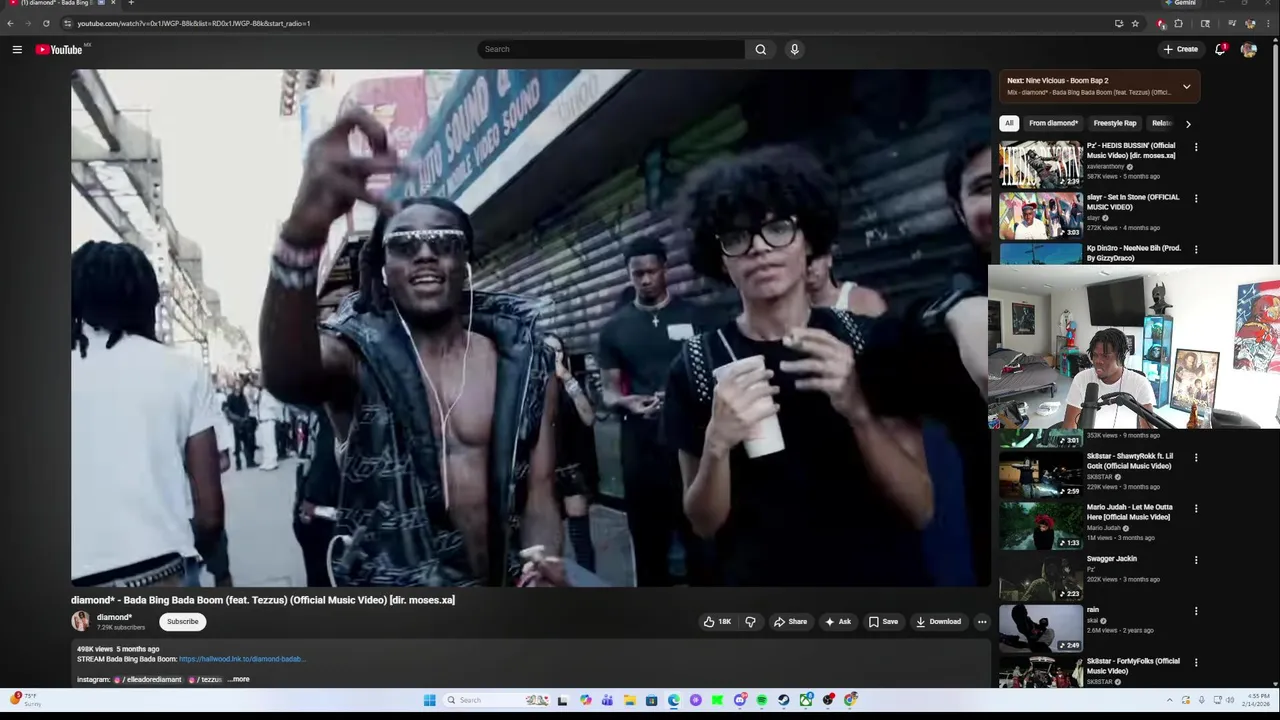Open options for Sk8star ShawtyRokk video

(x=1196, y=457)
